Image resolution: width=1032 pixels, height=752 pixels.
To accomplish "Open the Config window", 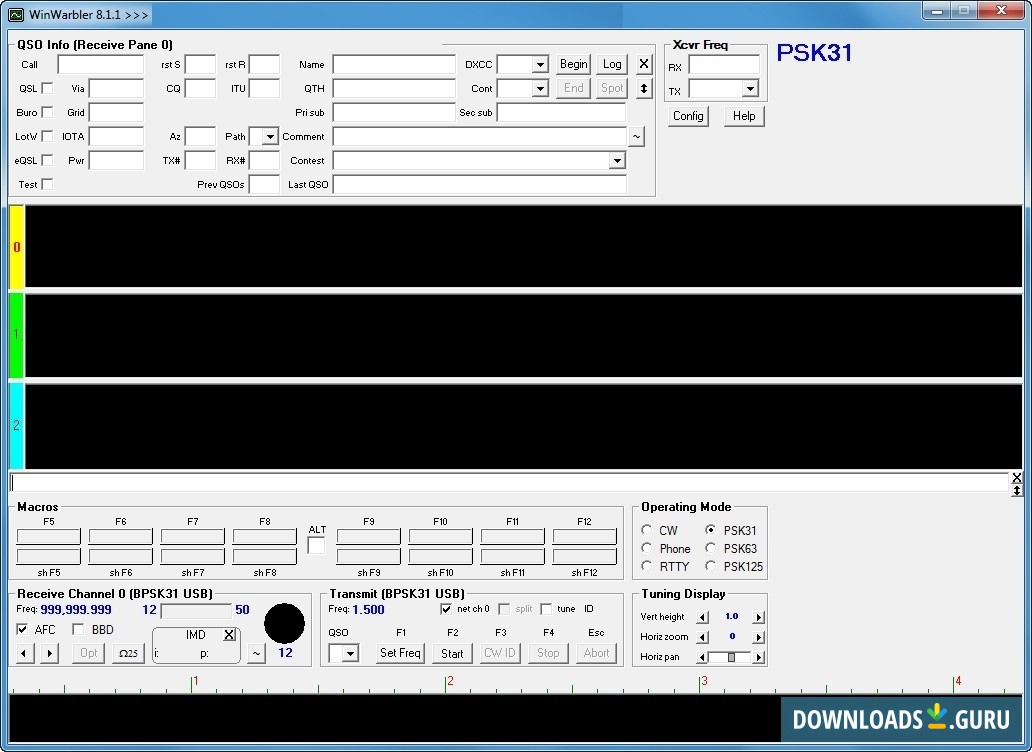I will point(688,116).
